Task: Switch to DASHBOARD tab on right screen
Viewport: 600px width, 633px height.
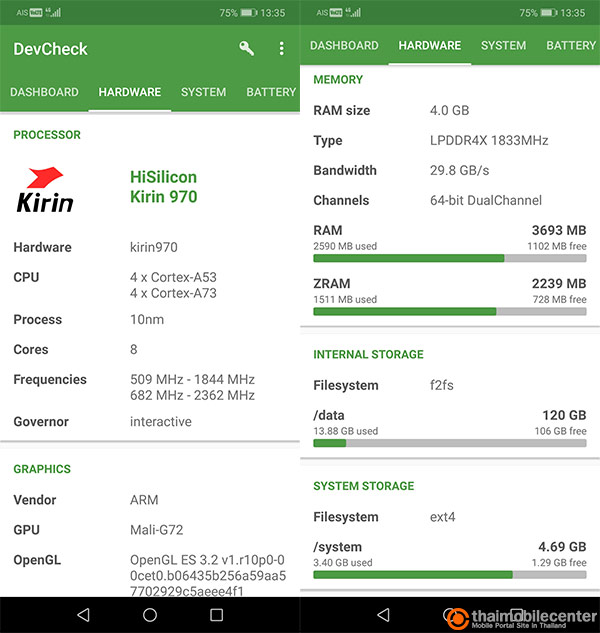Action: (x=344, y=45)
